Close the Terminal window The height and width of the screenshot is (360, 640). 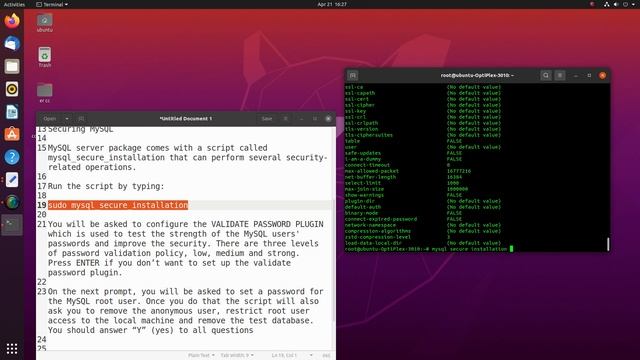602,75
